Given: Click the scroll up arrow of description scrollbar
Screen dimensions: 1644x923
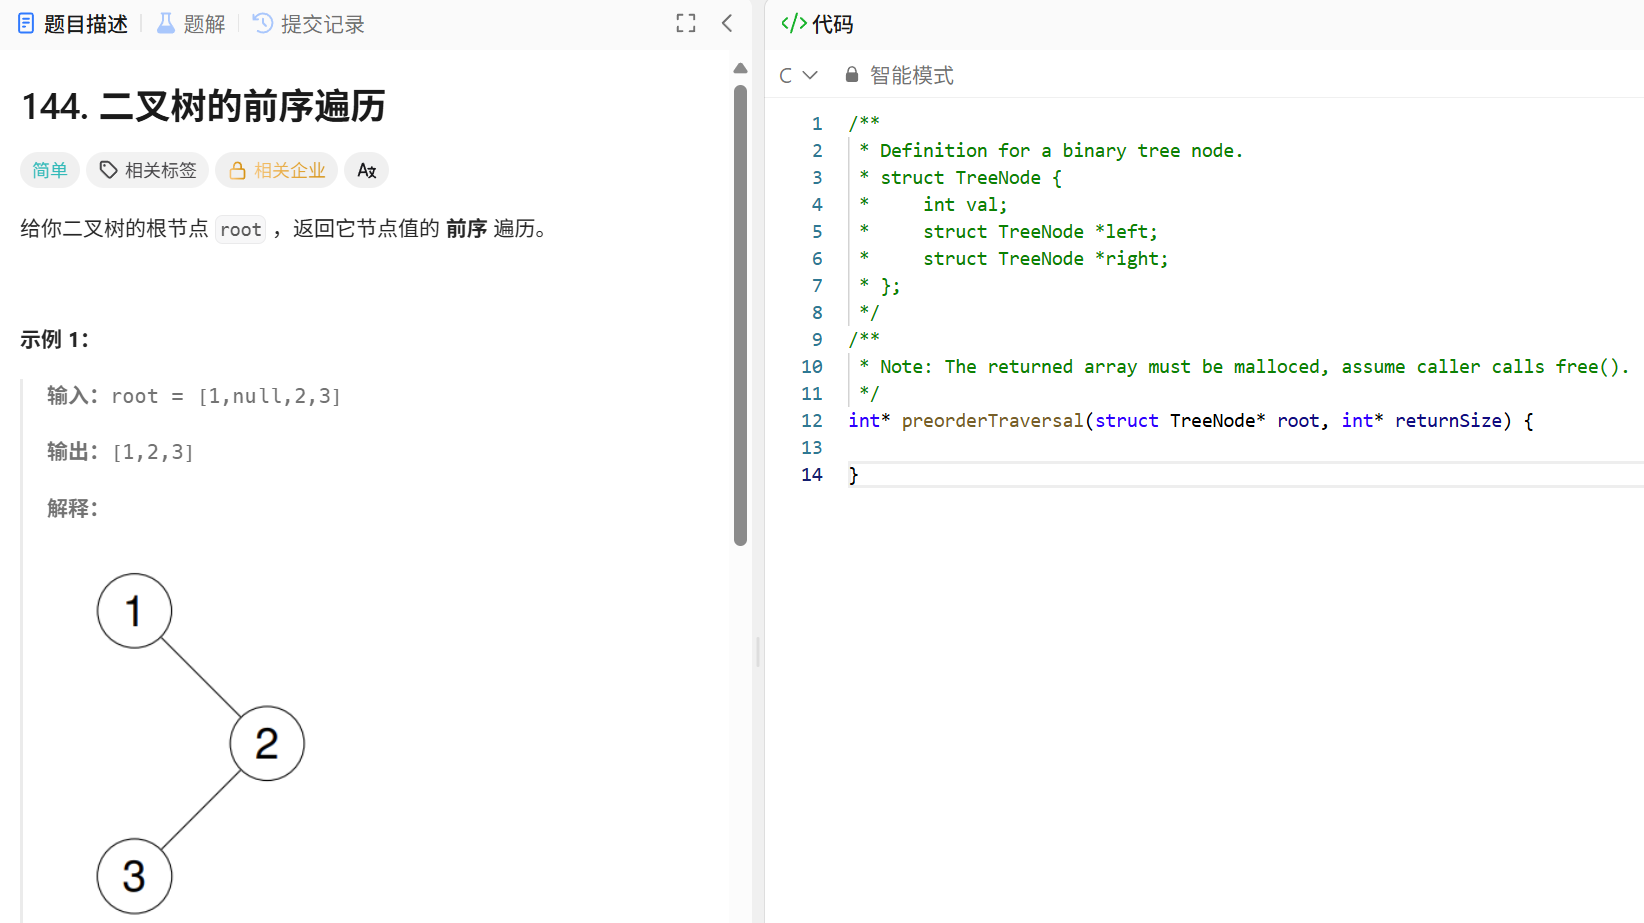Looking at the screenshot, I should (x=740, y=68).
